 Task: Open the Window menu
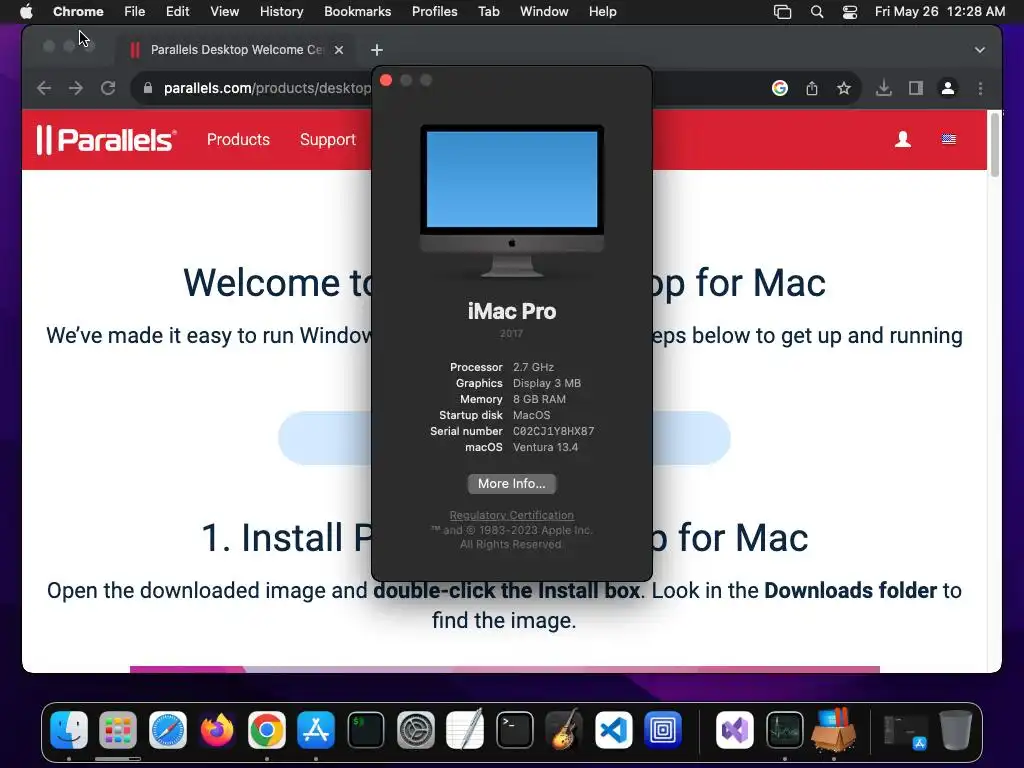pos(544,11)
